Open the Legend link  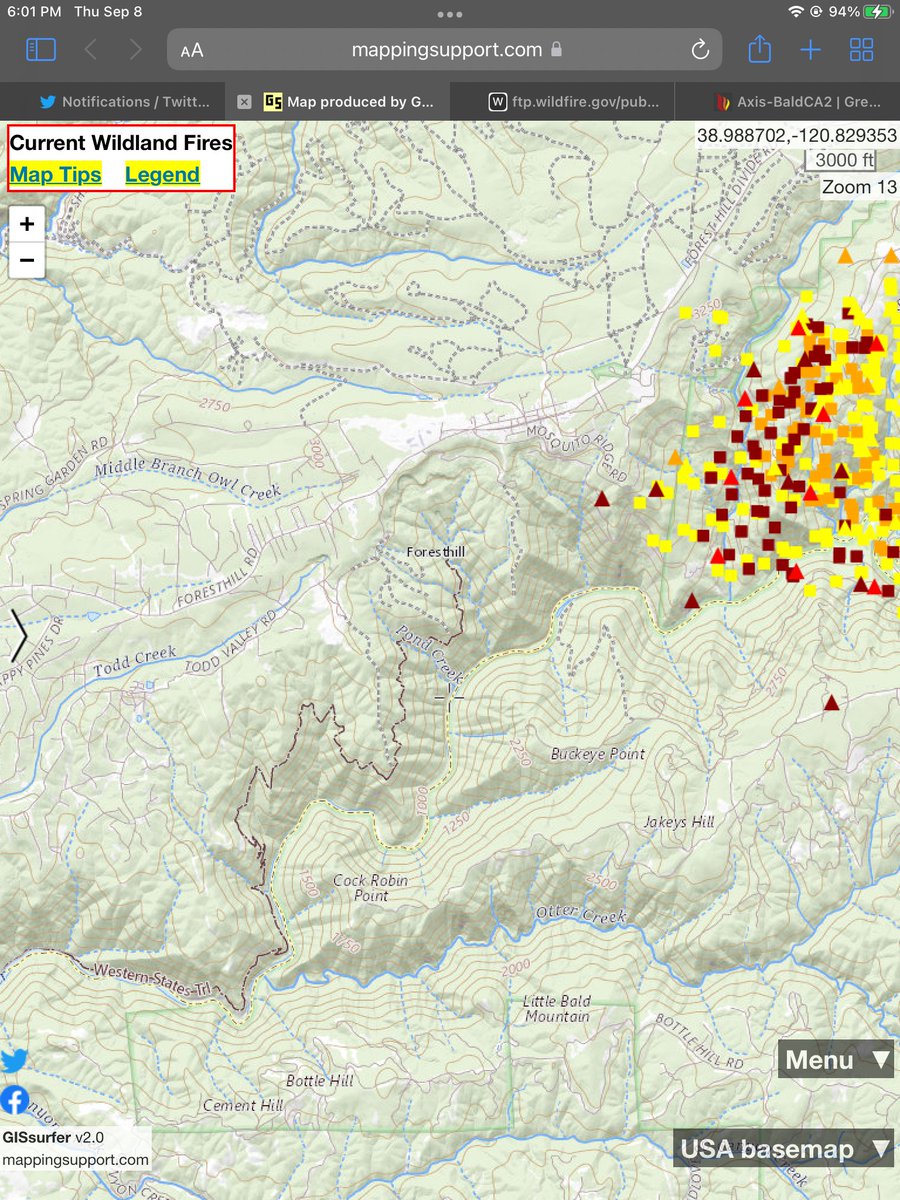(x=162, y=174)
